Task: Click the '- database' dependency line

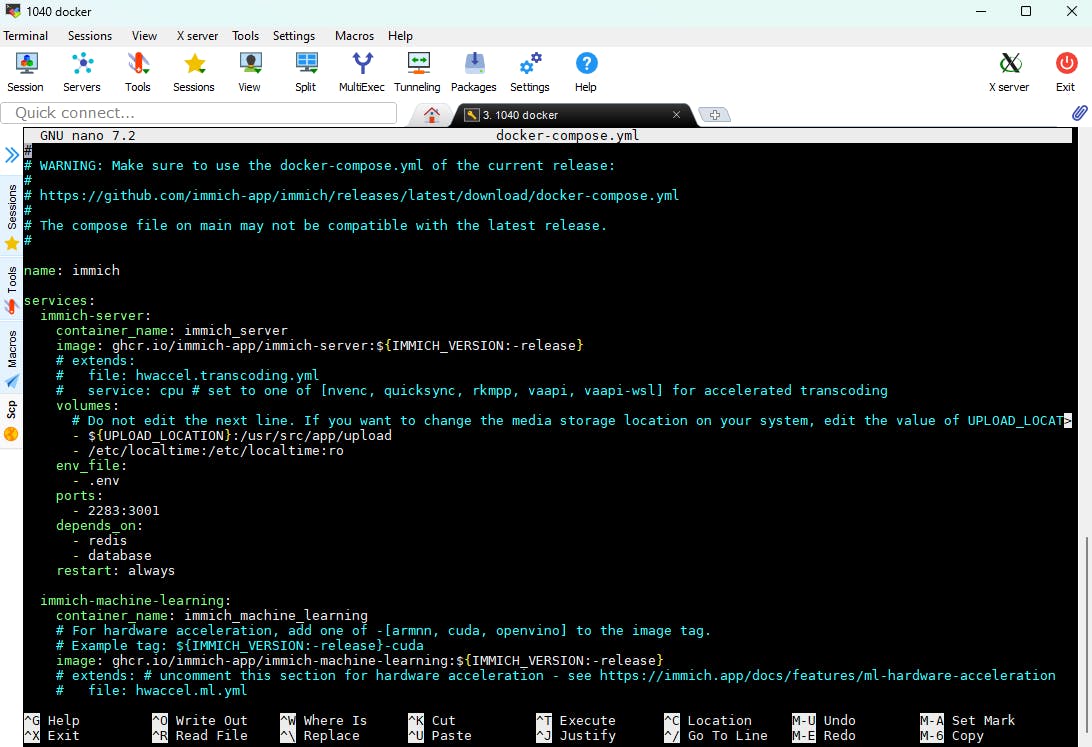Action: click(x=111, y=556)
